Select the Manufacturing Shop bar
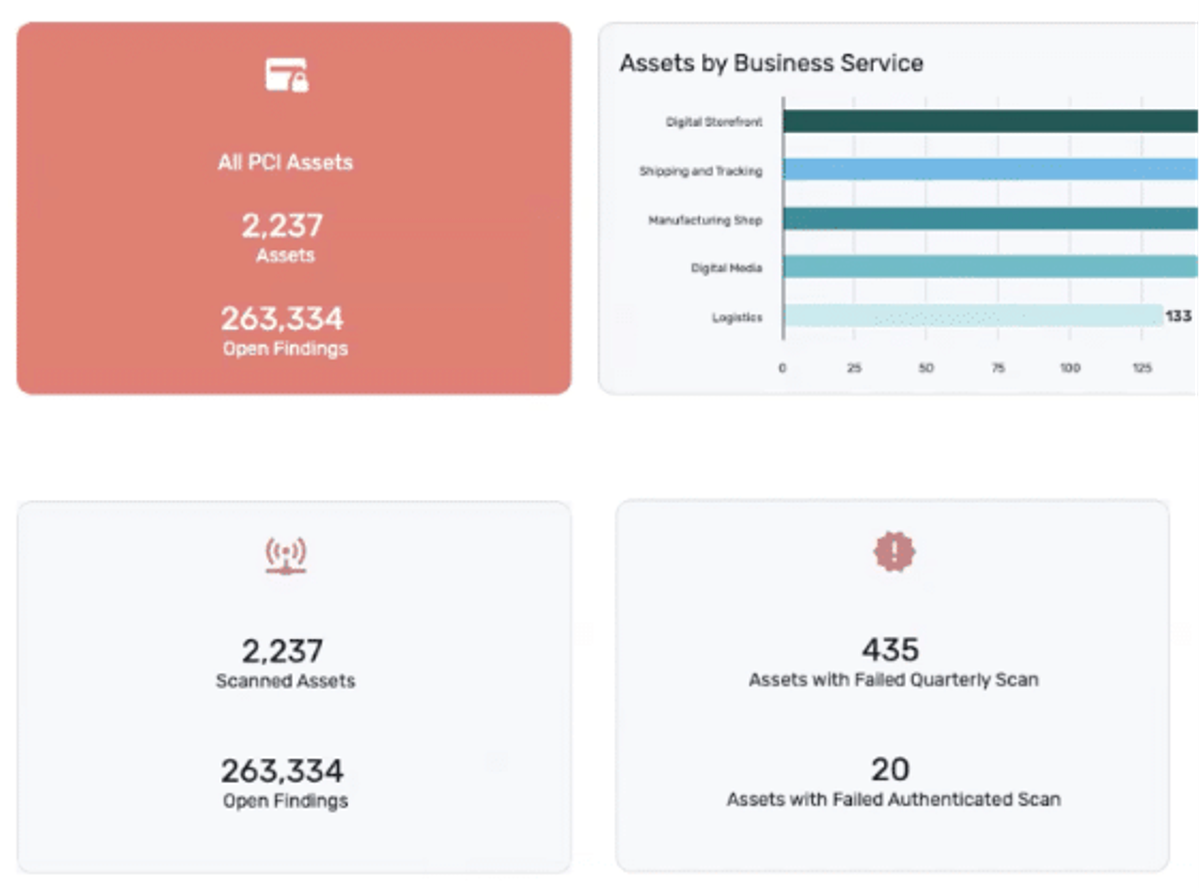 coord(990,218)
